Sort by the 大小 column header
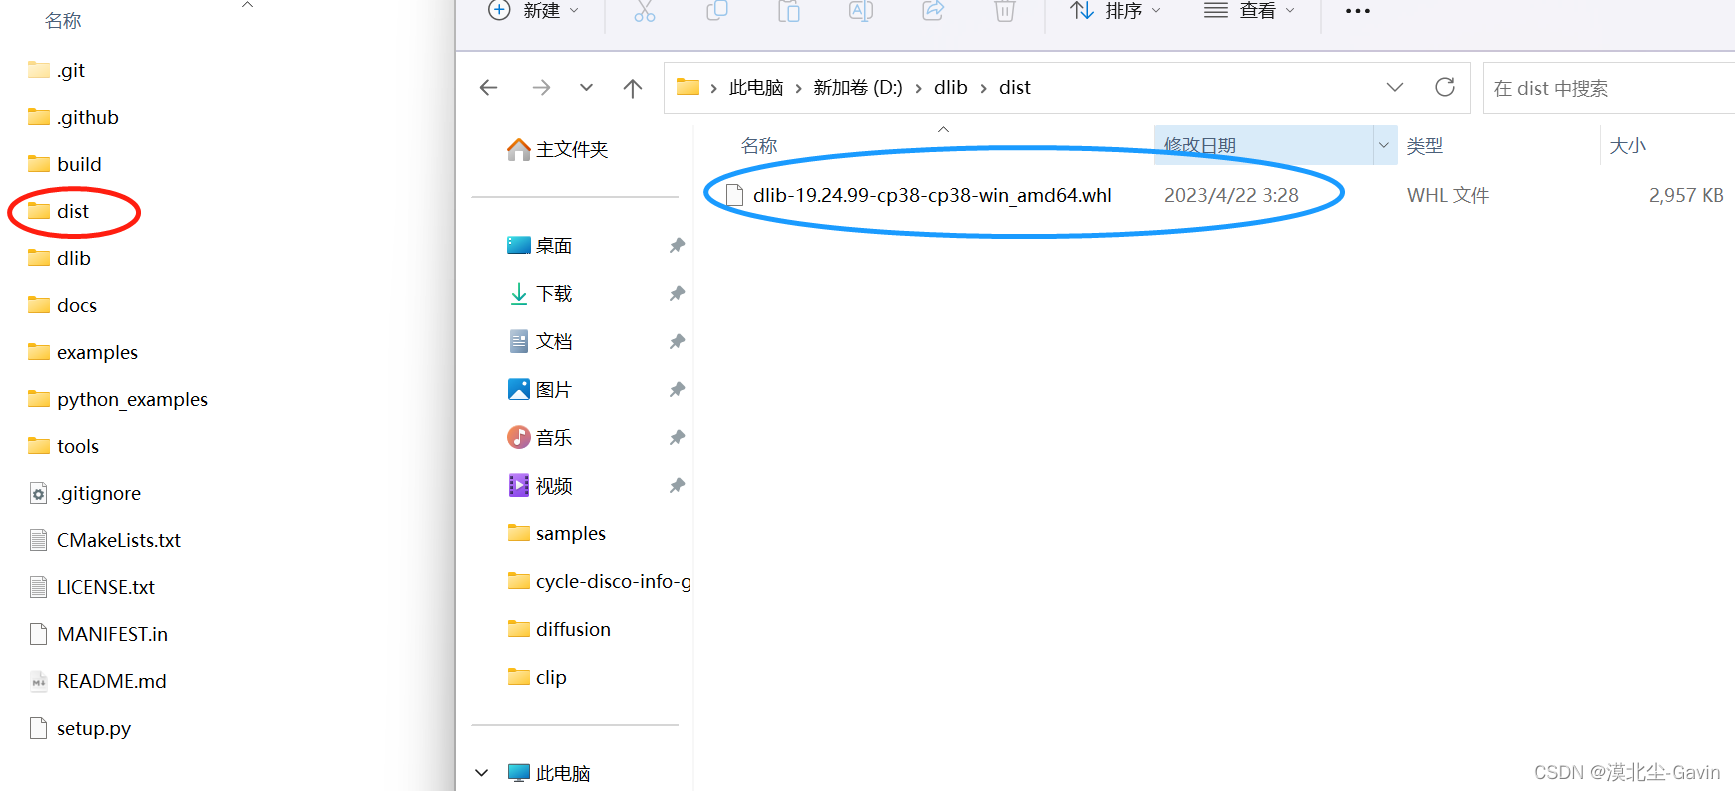 tap(1628, 146)
